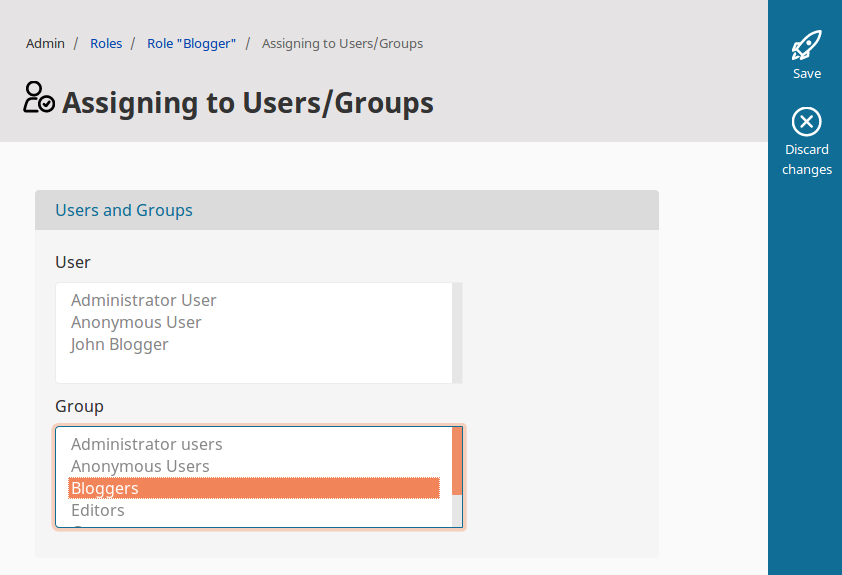Click the current breadcrumb Assigning to Users/Groups
This screenshot has height=575, width=842.
click(x=342, y=44)
